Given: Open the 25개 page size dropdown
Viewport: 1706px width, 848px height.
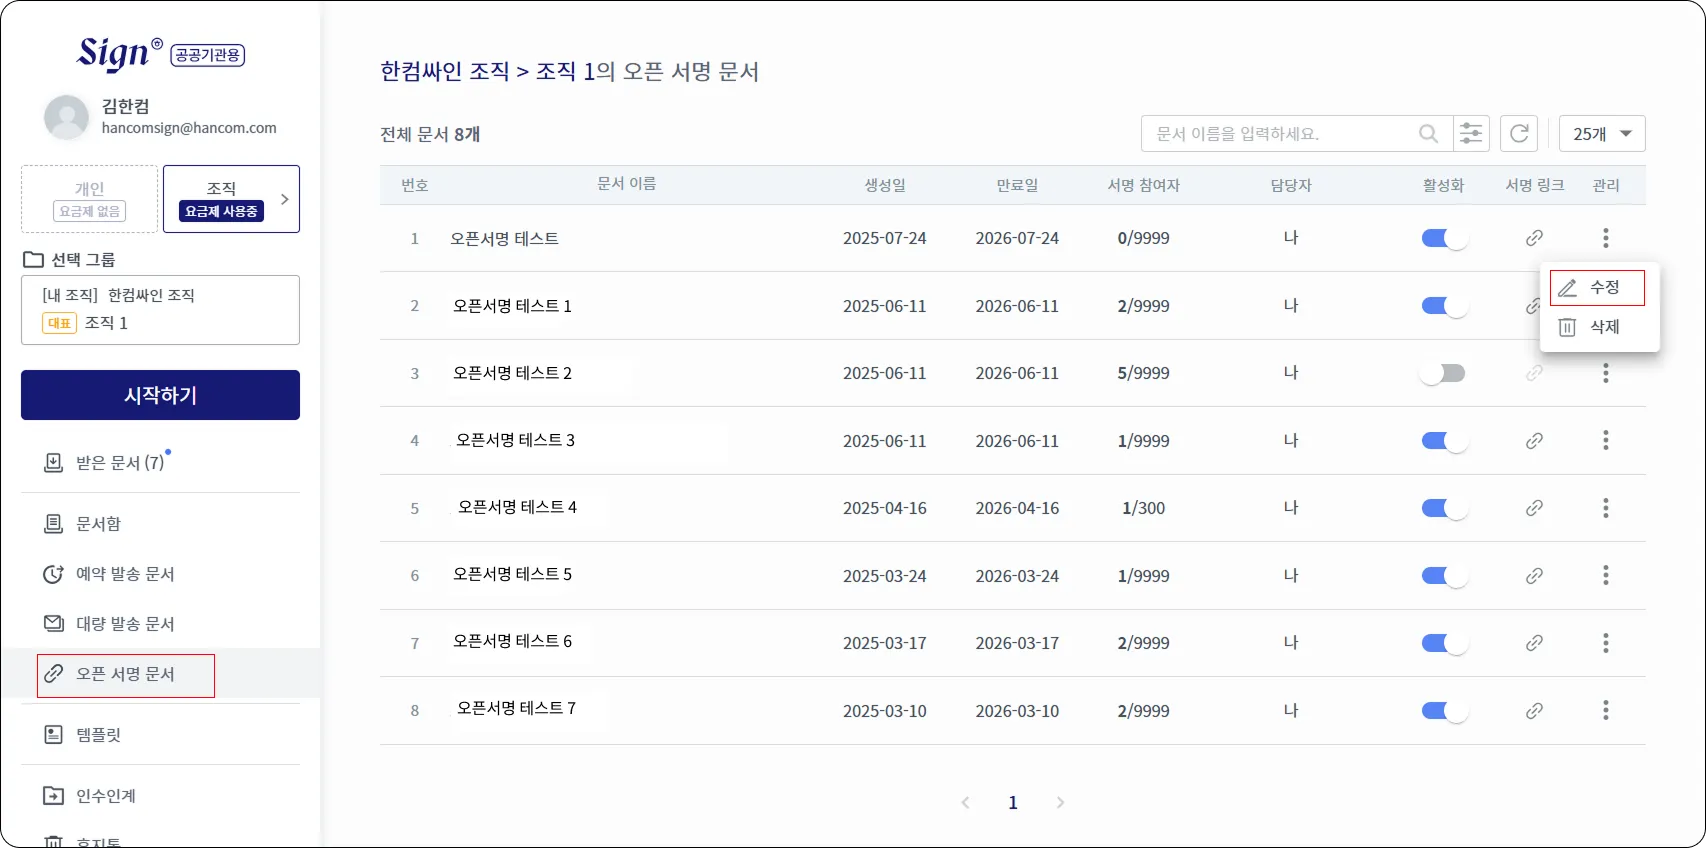Looking at the screenshot, I should [x=1601, y=134].
